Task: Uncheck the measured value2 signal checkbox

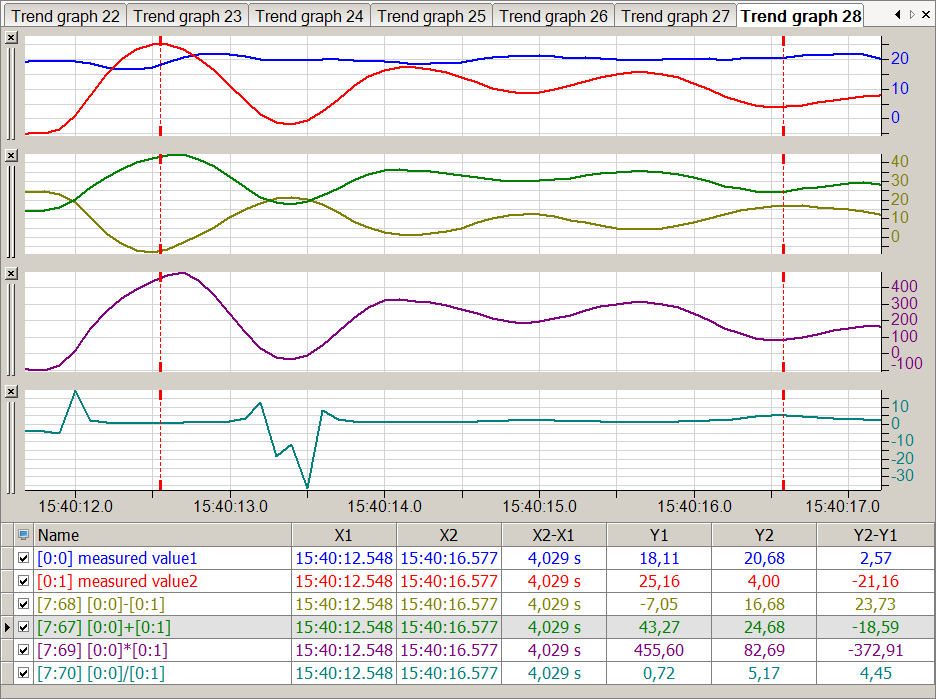Action: pos(24,581)
